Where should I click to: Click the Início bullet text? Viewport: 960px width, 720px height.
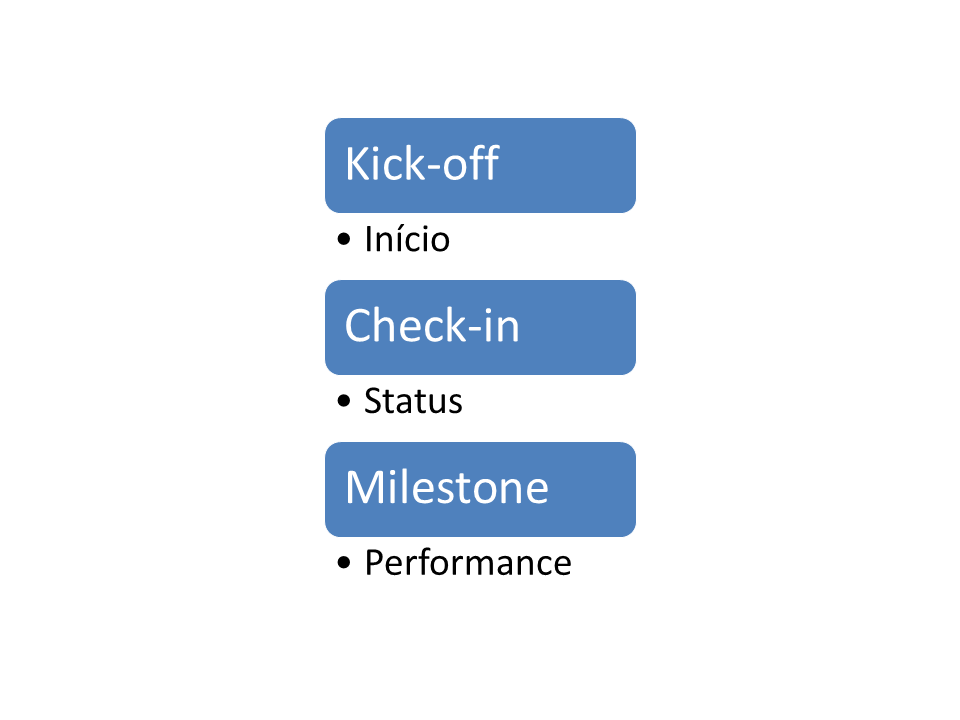pyautogui.click(x=407, y=240)
